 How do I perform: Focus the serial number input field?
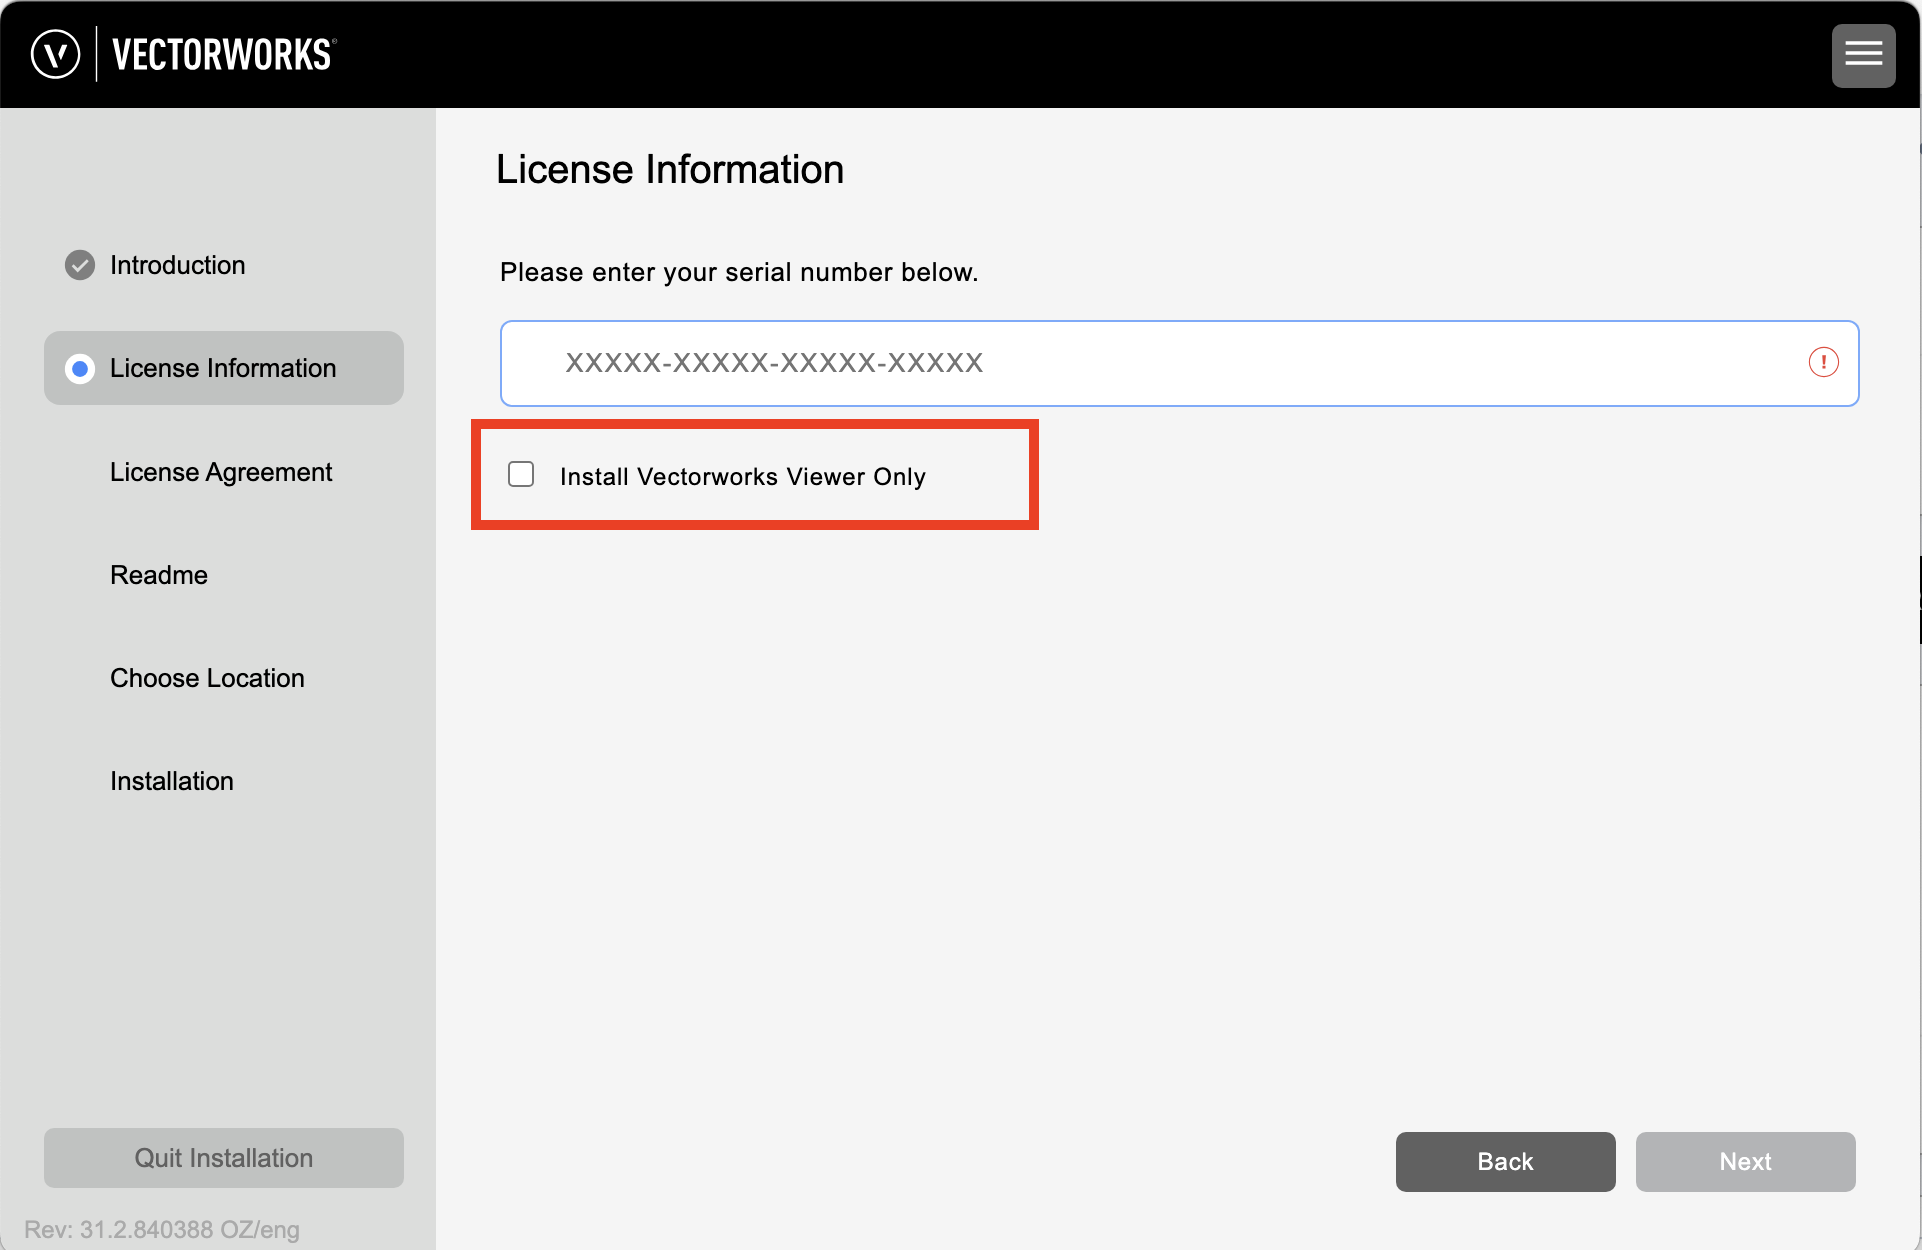coord(1150,363)
